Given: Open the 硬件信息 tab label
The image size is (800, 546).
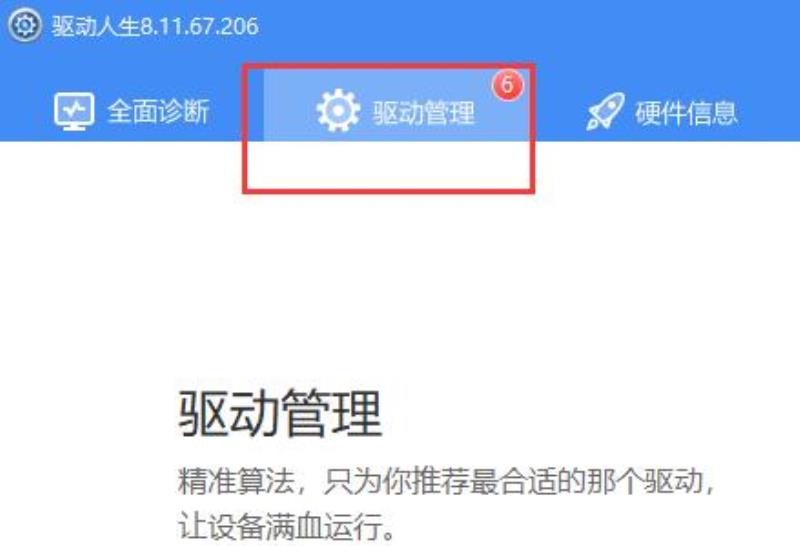Looking at the screenshot, I should (686, 113).
